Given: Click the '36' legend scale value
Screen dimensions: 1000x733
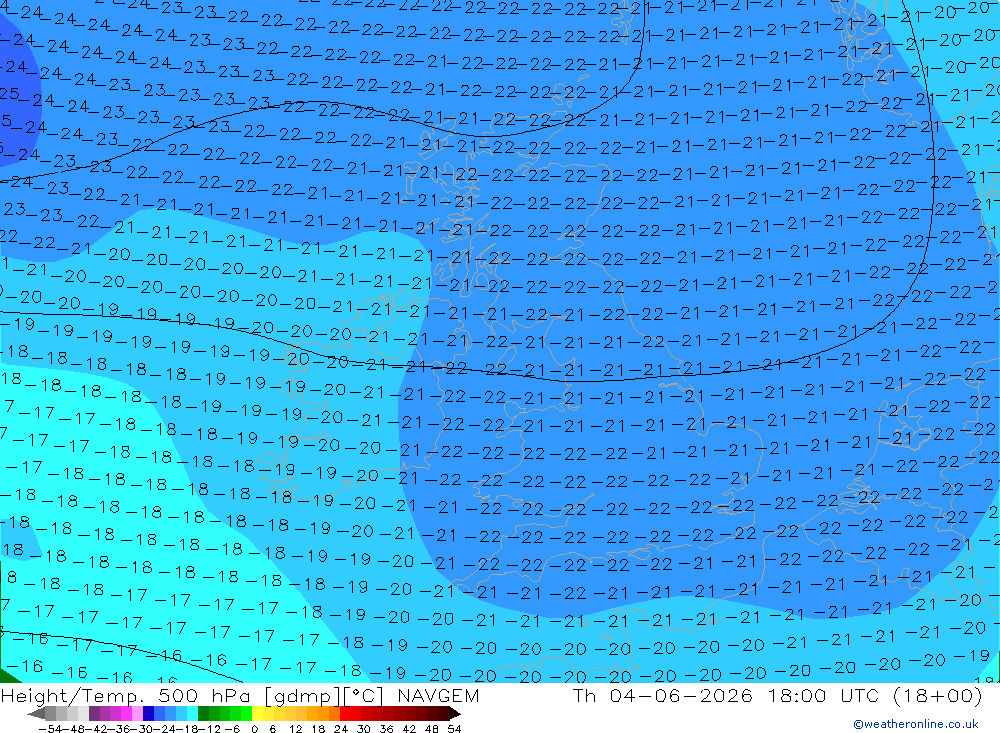Looking at the screenshot, I should (386, 729).
